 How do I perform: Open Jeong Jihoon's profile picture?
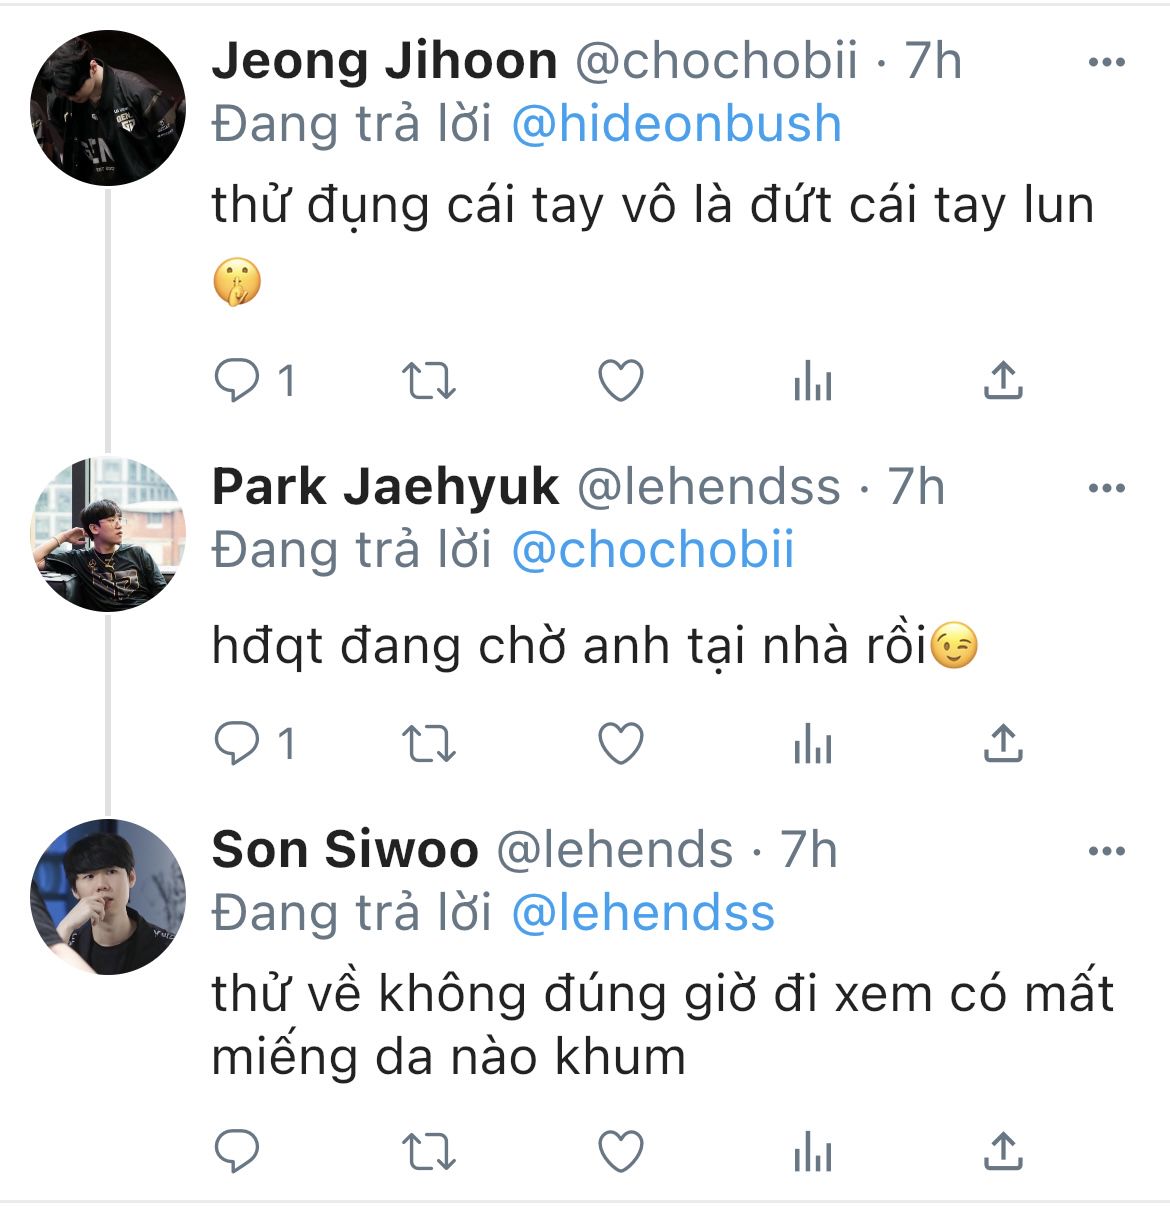coord(108,108)
